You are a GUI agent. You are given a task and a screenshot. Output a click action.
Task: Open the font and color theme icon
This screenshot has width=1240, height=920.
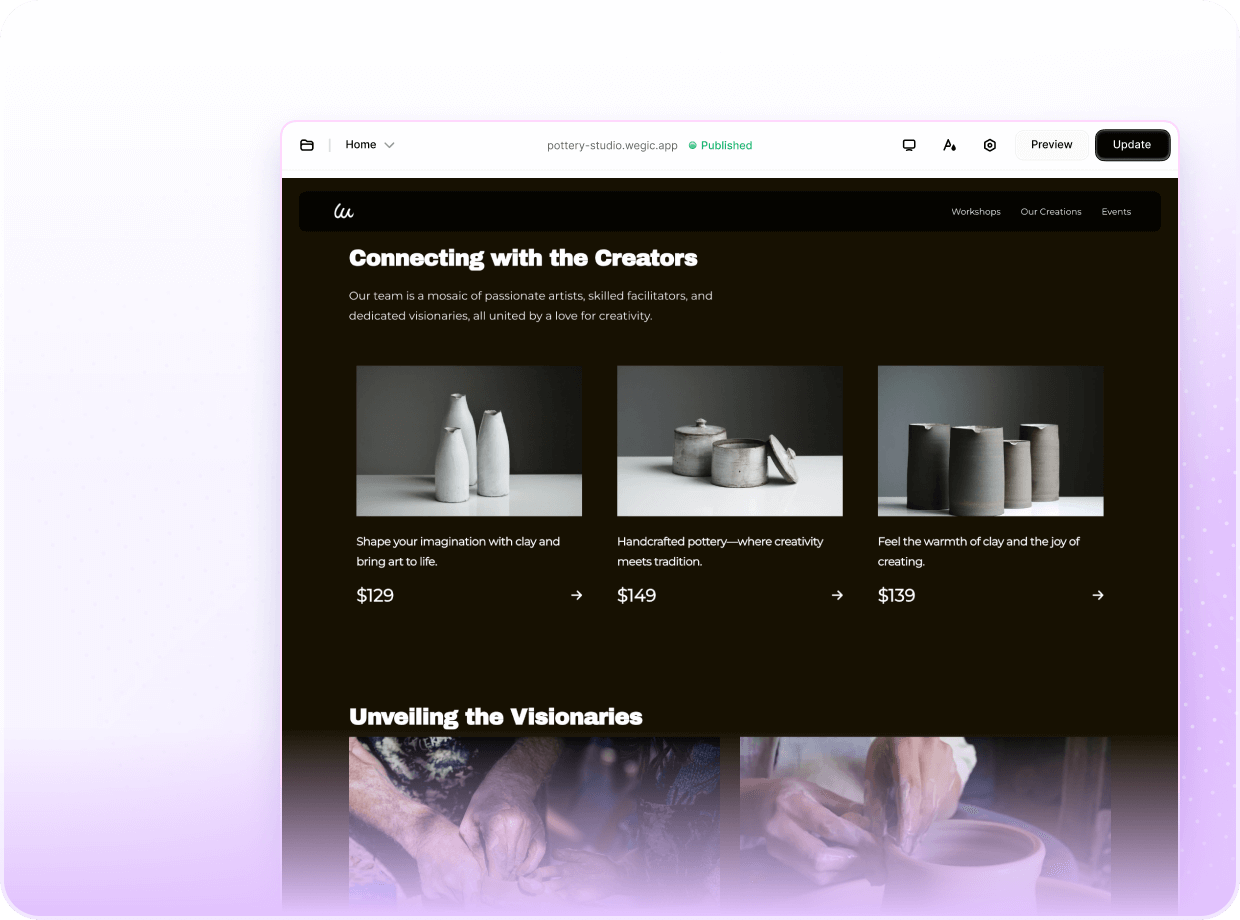949,145
